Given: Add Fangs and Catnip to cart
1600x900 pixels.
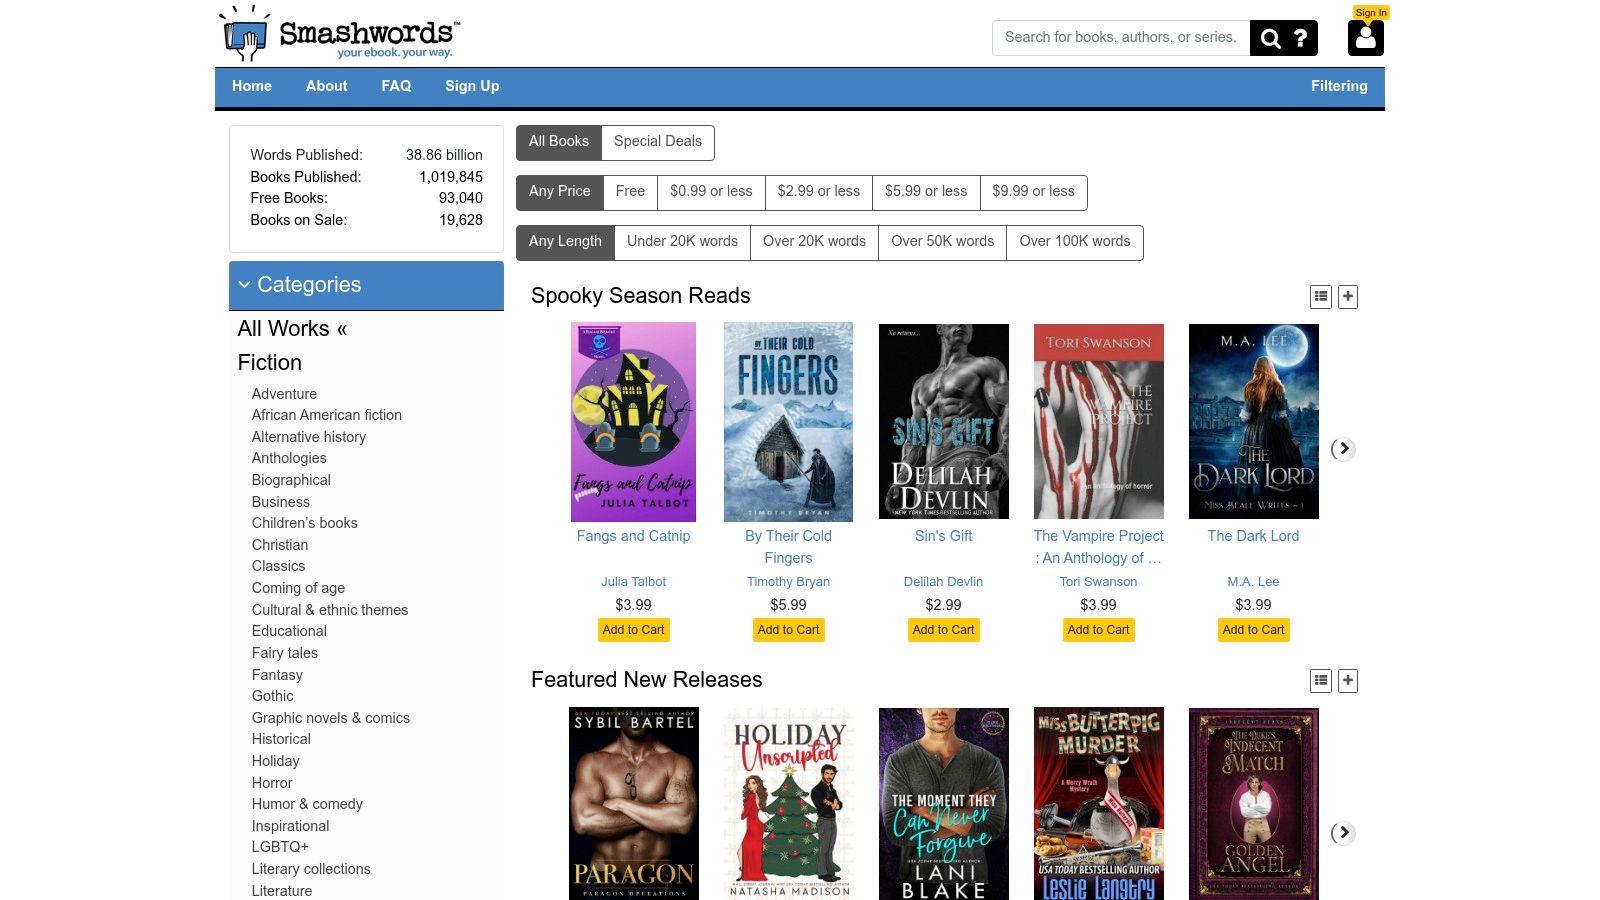Looking at the screenshot, I should (x=633, y=630).
